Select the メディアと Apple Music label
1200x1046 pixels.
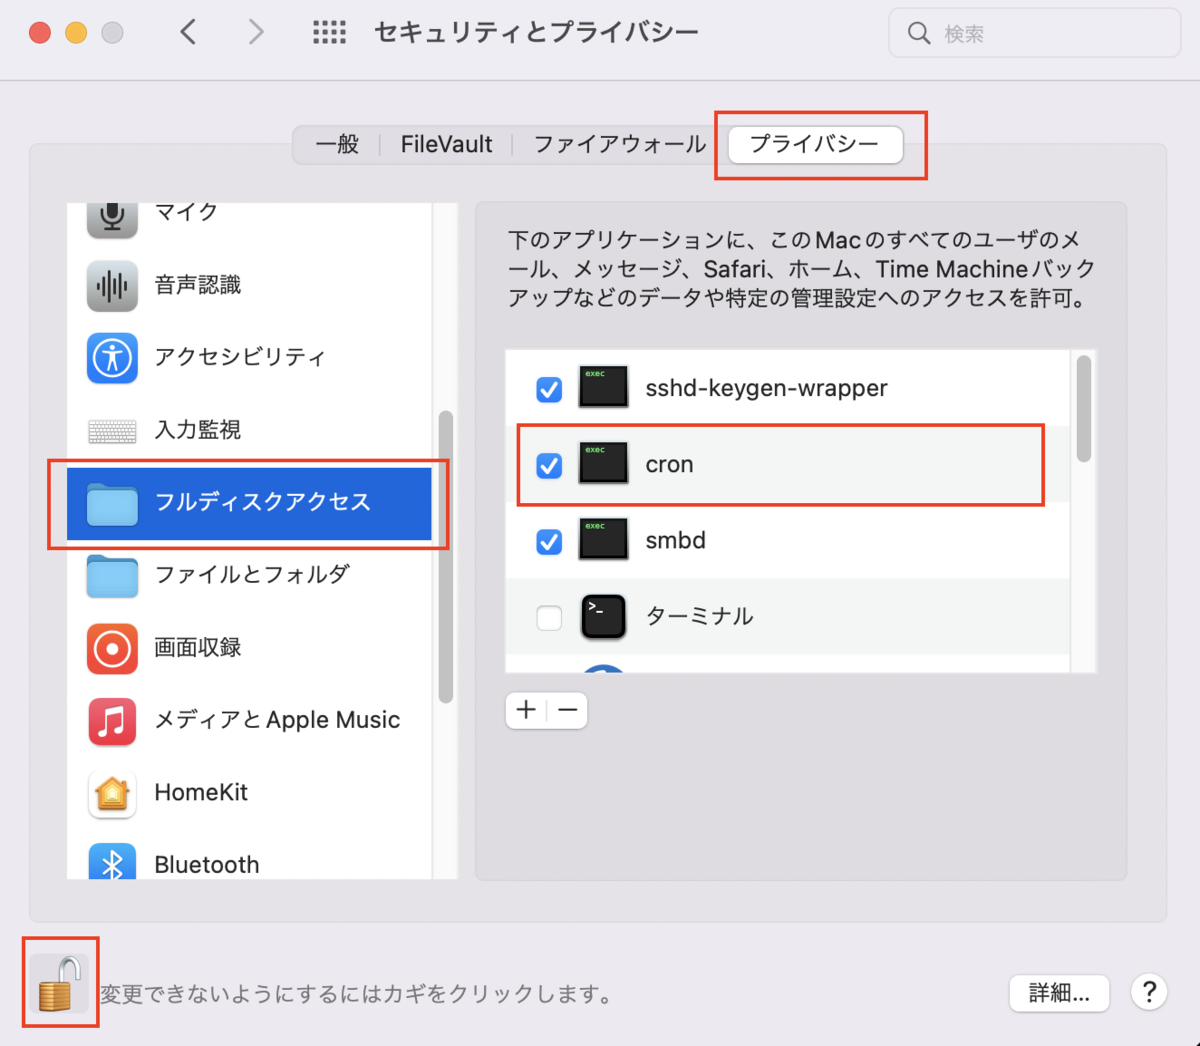click(277, 720)
